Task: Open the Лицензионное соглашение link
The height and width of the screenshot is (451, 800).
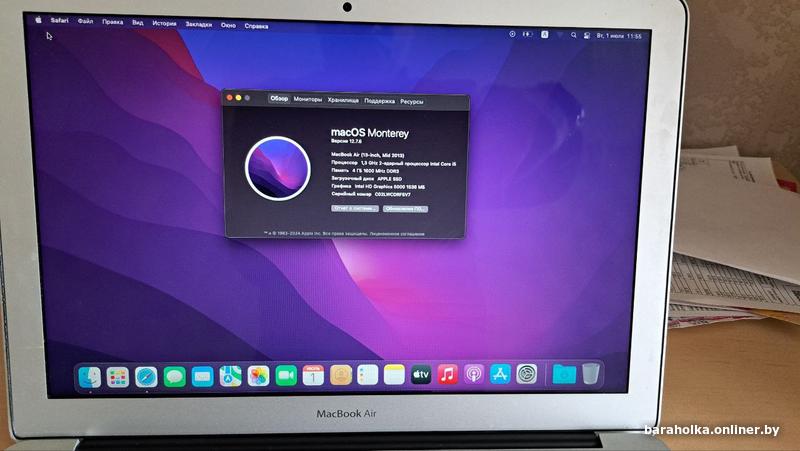Action: pos(397,234)
